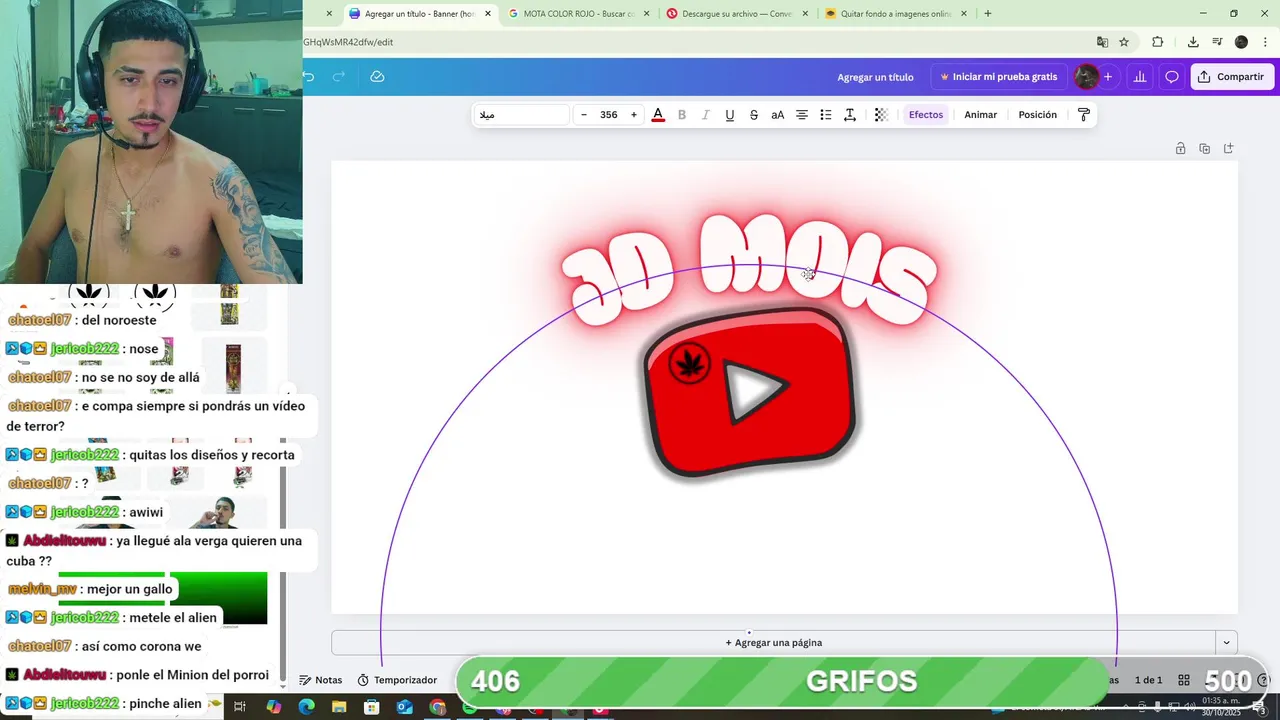The width and height of the screenshot is (1280, 720).
Task: Open the browser downloads
Action: click(1193, 42)
